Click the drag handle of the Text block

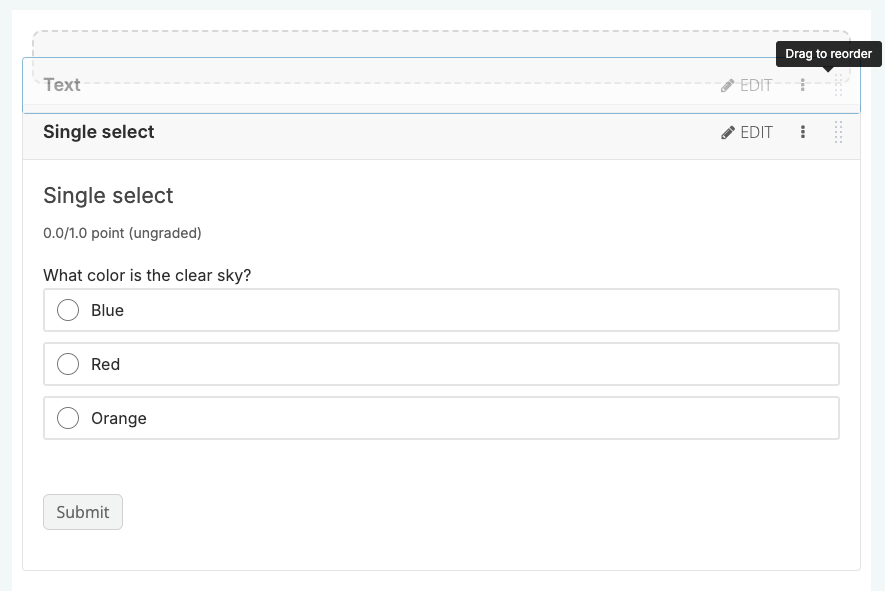pyautogui.click(x=839, y=86)
